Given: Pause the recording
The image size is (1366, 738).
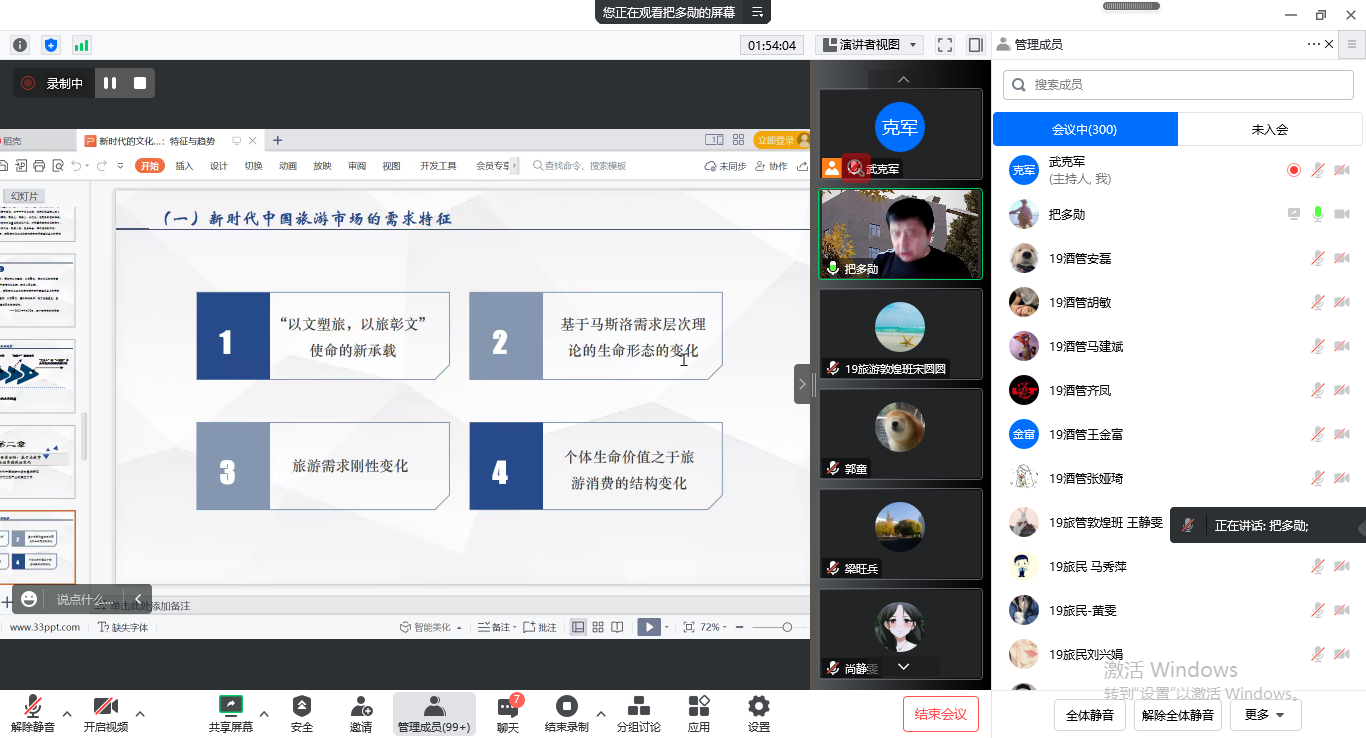Looking at the screenshot, I should click(110, 83).
